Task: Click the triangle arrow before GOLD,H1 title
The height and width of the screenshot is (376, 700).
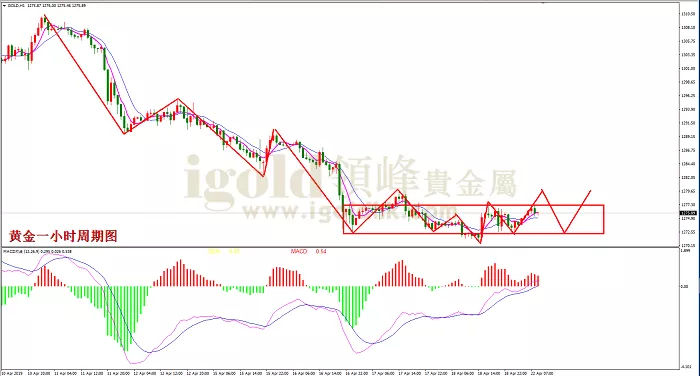Action: point(4,6)
